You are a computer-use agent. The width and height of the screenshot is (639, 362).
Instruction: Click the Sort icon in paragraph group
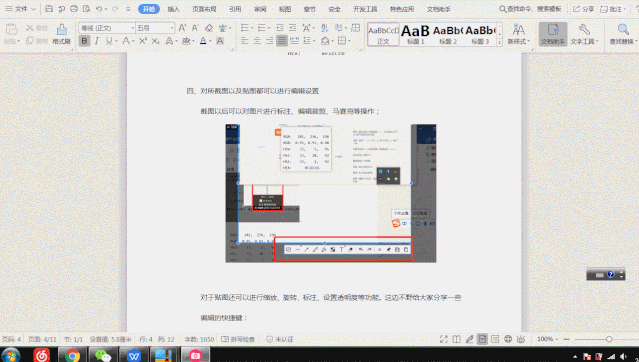click(324, 28)
